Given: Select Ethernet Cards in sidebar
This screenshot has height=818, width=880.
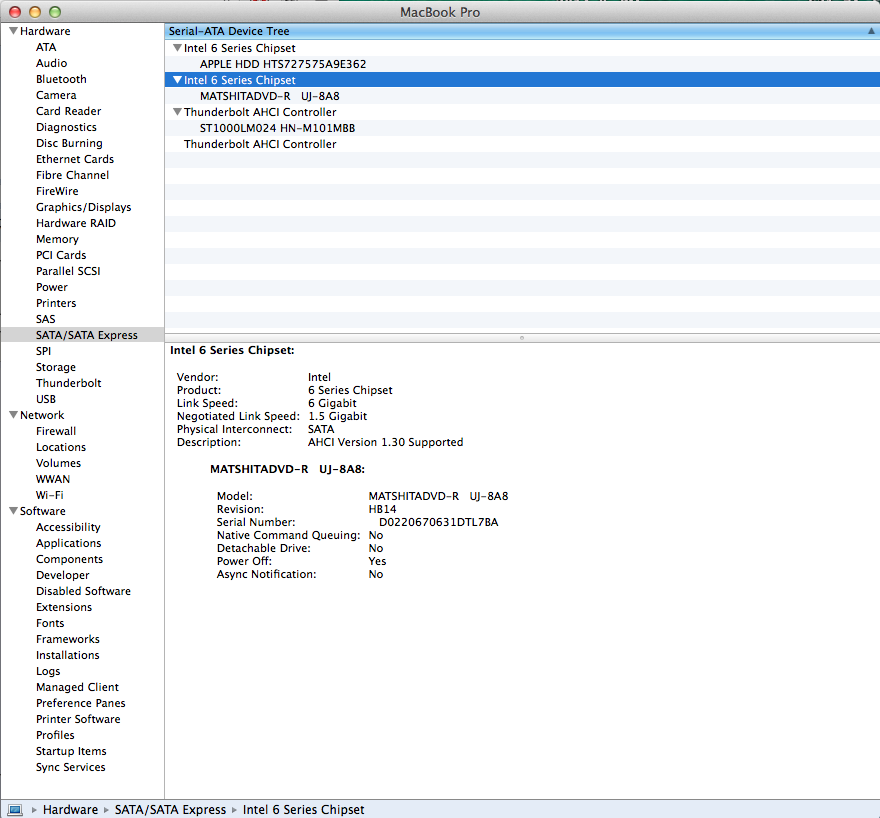Looking at the screenshot, I should pos(75,159).
